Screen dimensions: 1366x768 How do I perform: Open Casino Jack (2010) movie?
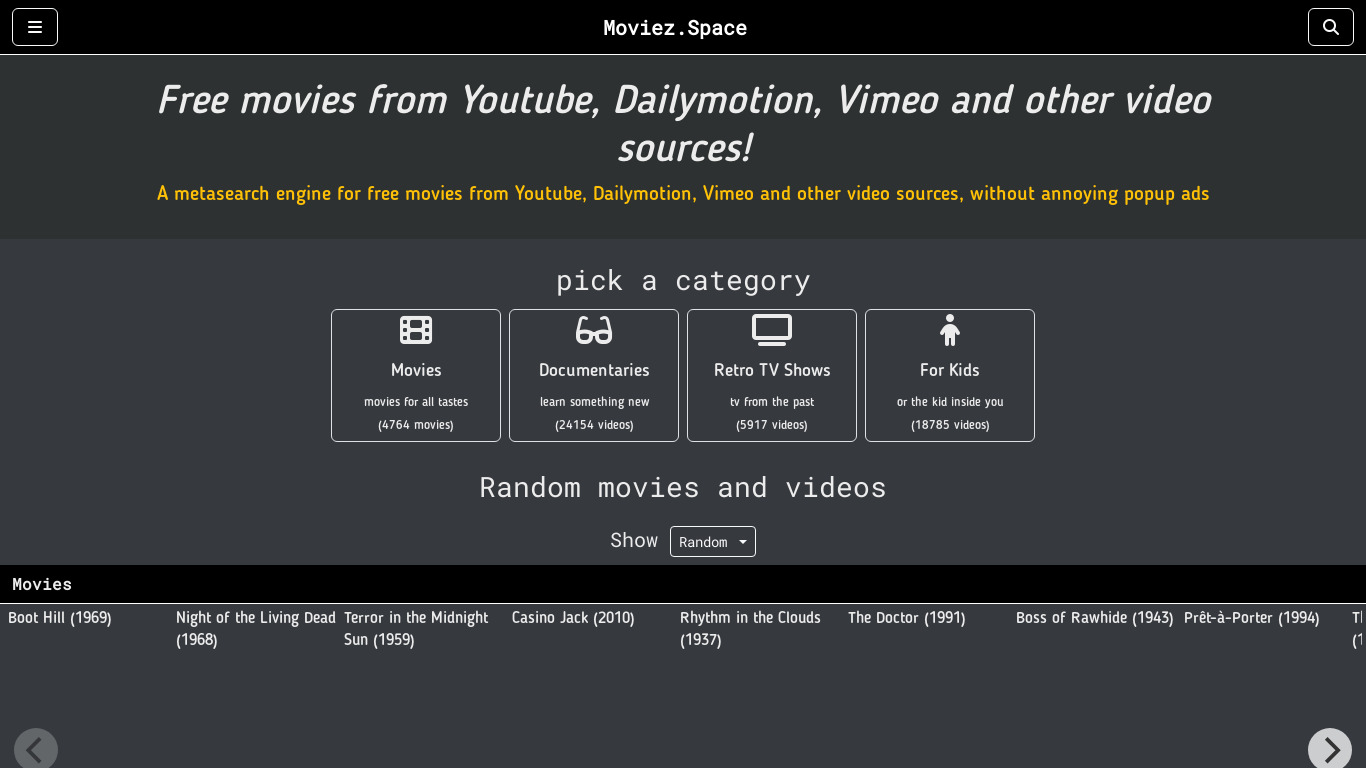tap(573, 618)
